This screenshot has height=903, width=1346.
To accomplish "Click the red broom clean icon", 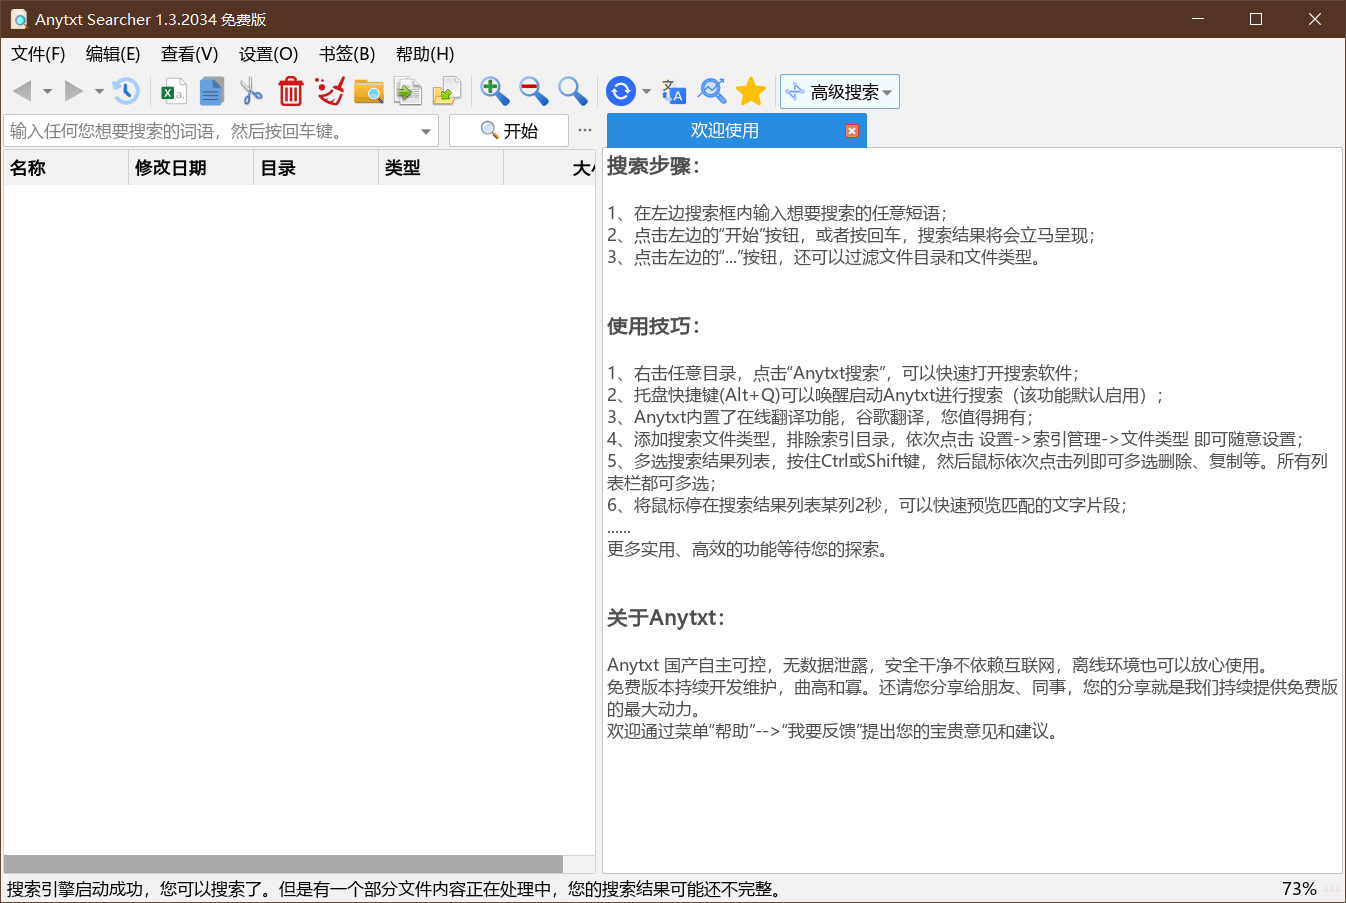I will (329, 91).
